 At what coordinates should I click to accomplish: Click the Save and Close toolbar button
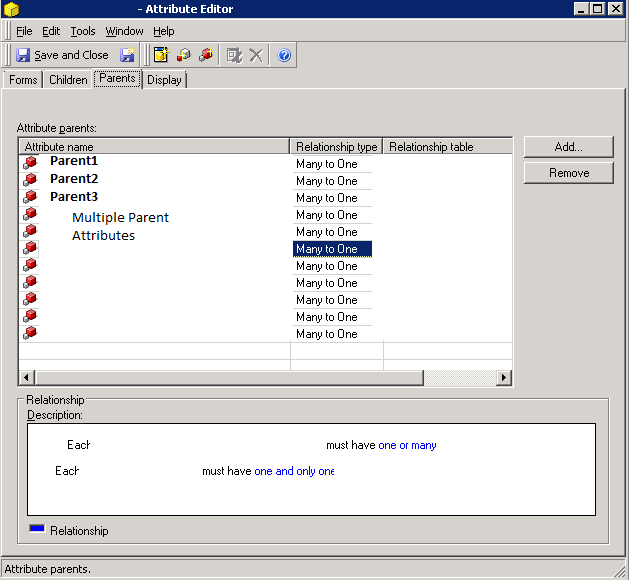pyautogui.click(x=62, y=55)
